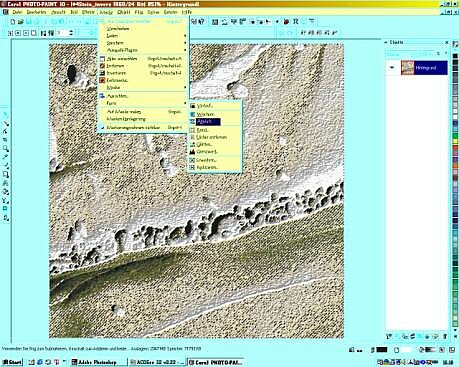This screenshot has width=459, height=367.
Task: Select the Hintergrund layer name in Objekte docker
Action: click(426, 68)
